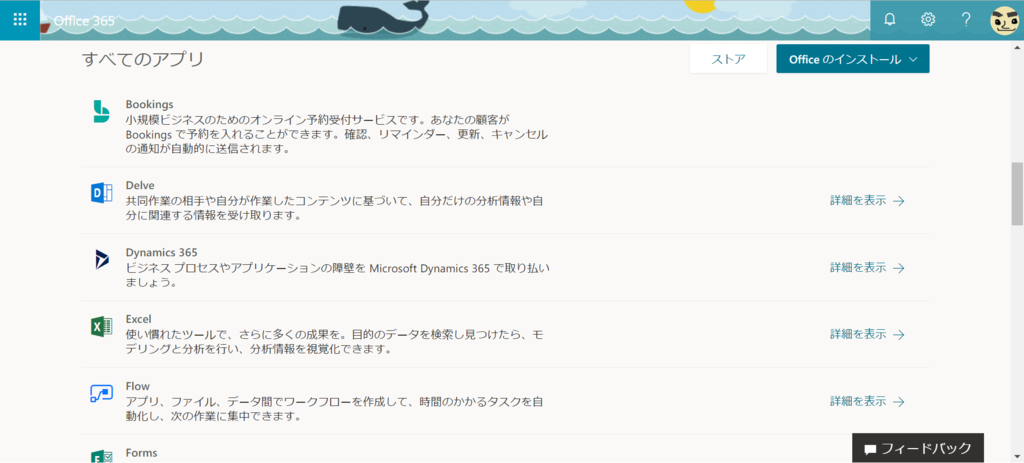
Task: Click the vertical scrollbar thumb
Action: point(1017,193)
